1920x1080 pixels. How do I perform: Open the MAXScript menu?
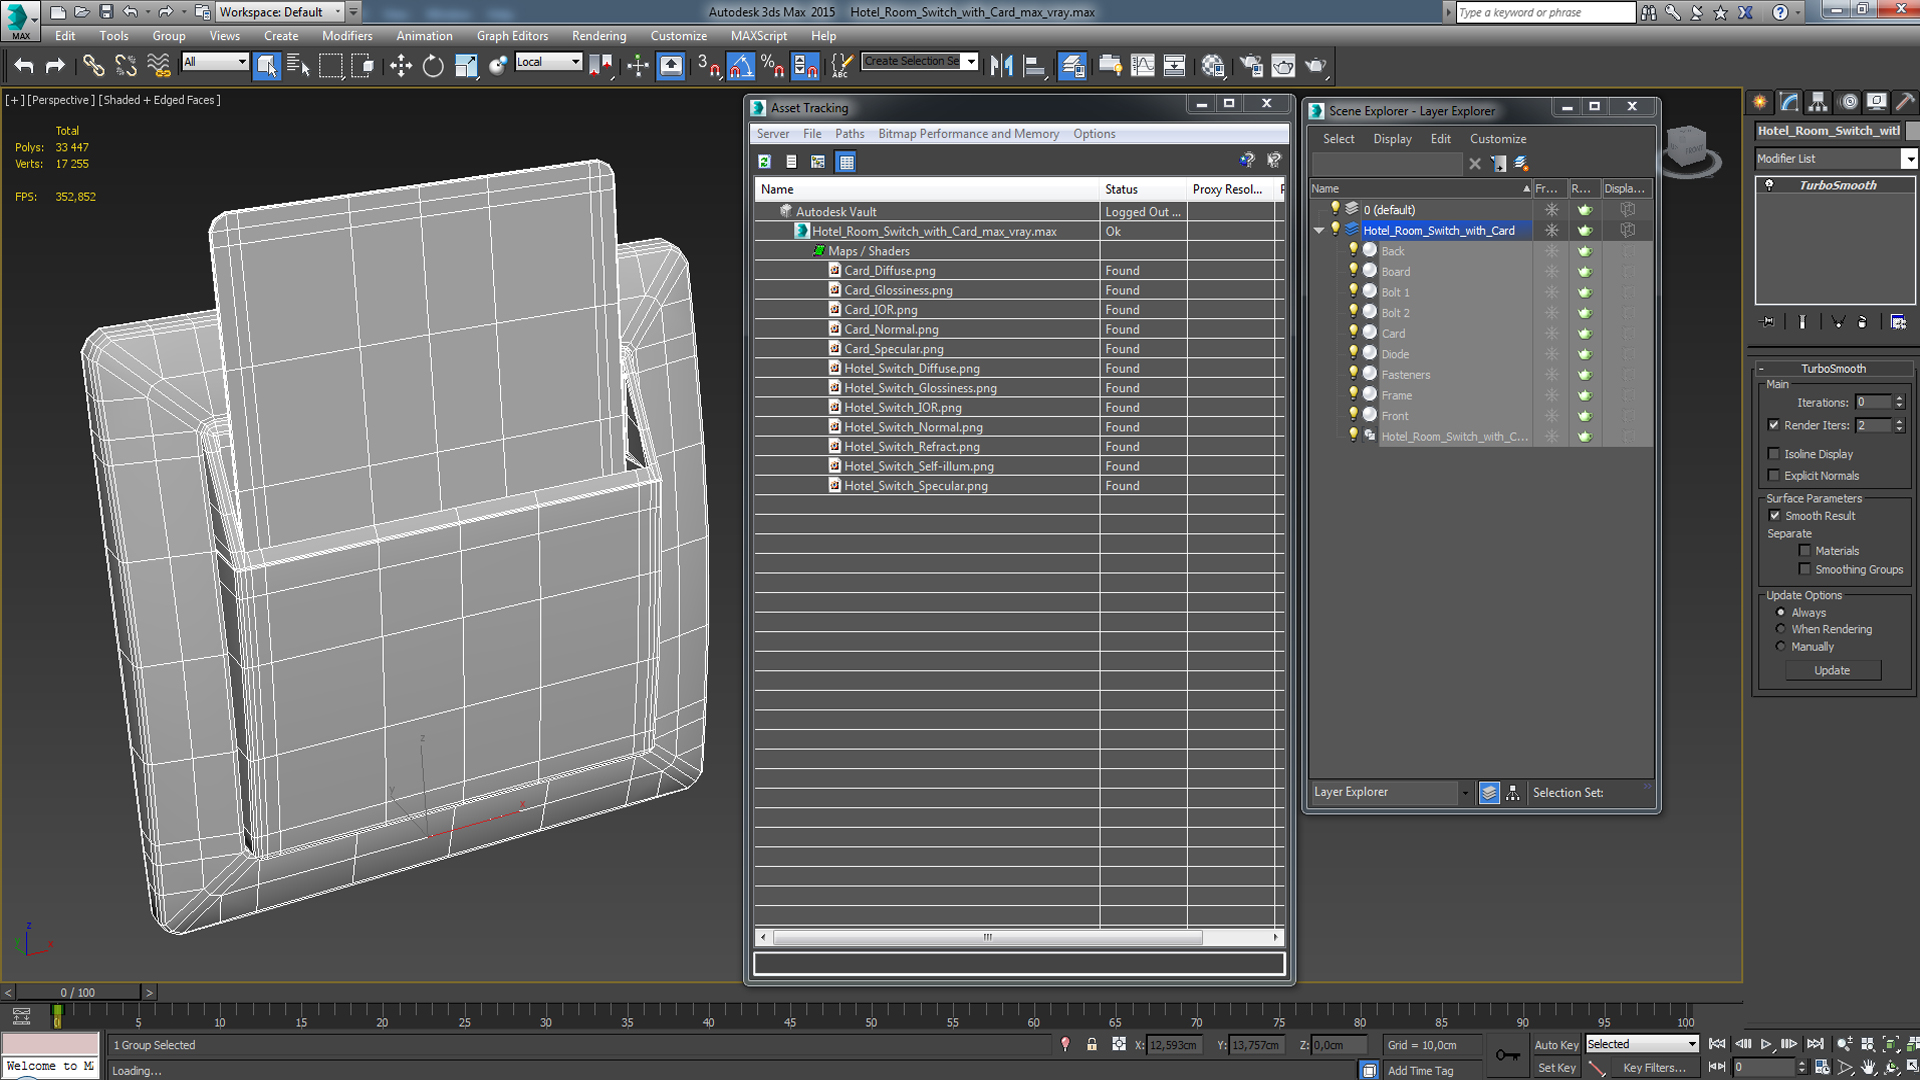click(x=759, y=36)
